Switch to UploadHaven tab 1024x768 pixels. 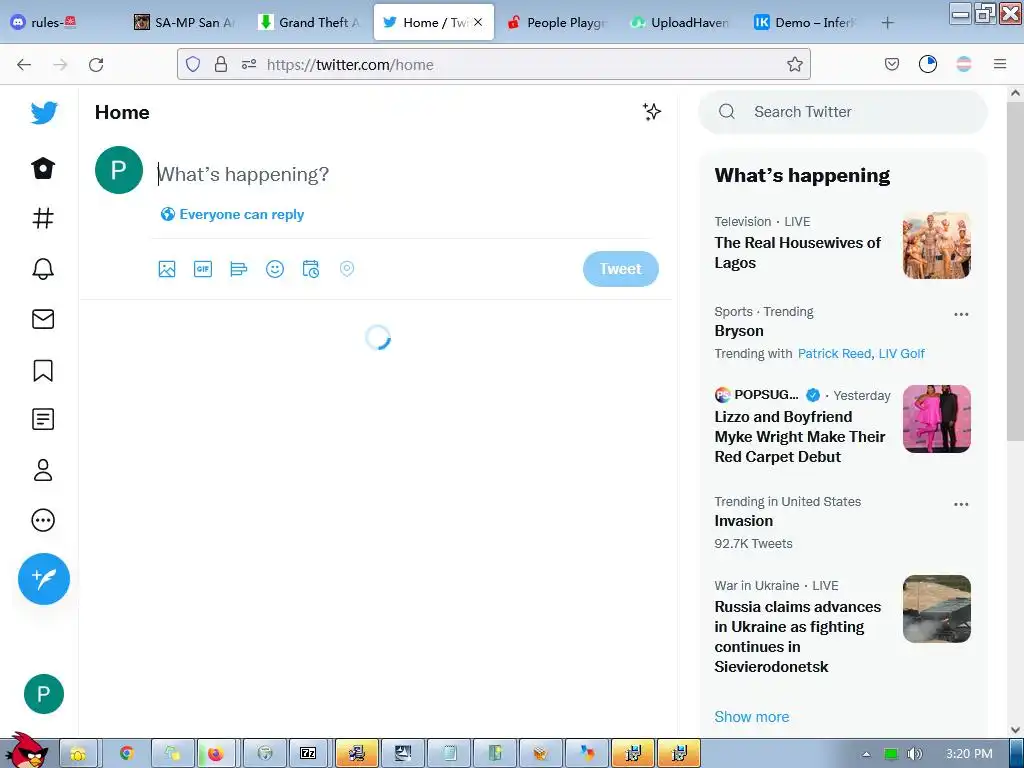[x=681, y=22]
